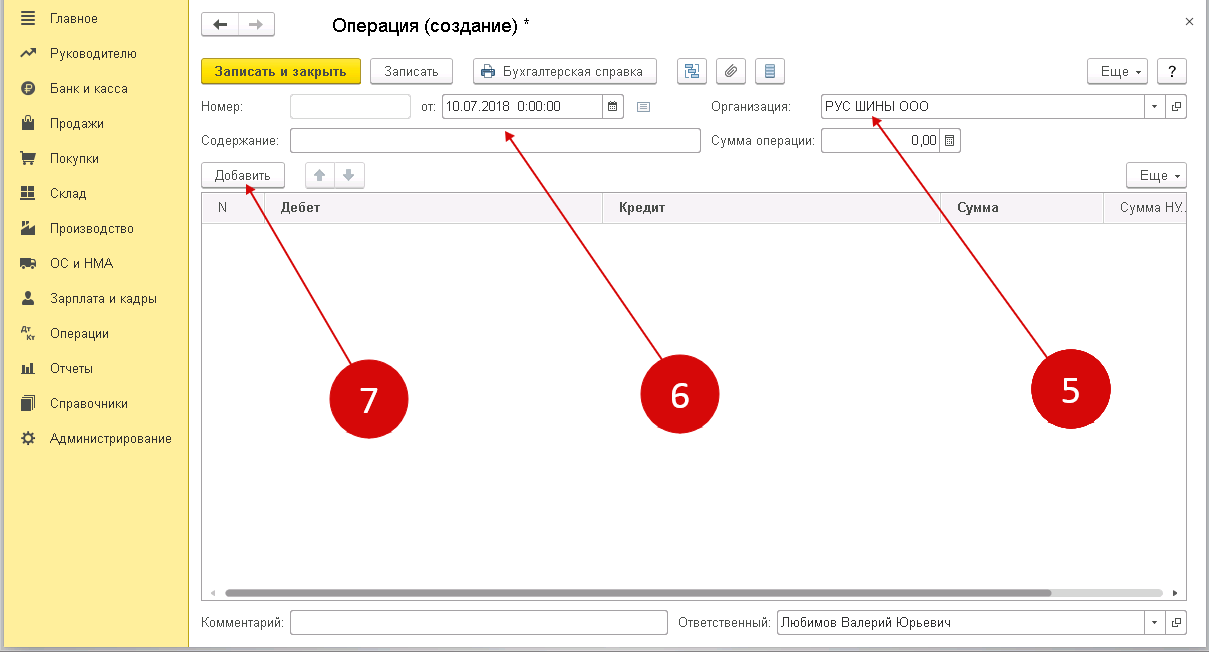Open the Руководителю section
This screenshot has height=652, width=1209.
[93, 53]
